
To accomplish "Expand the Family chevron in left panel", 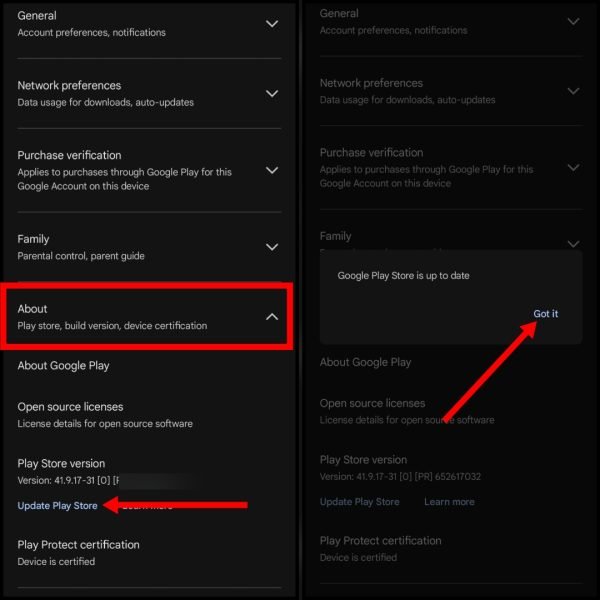I will pos(272,247).
